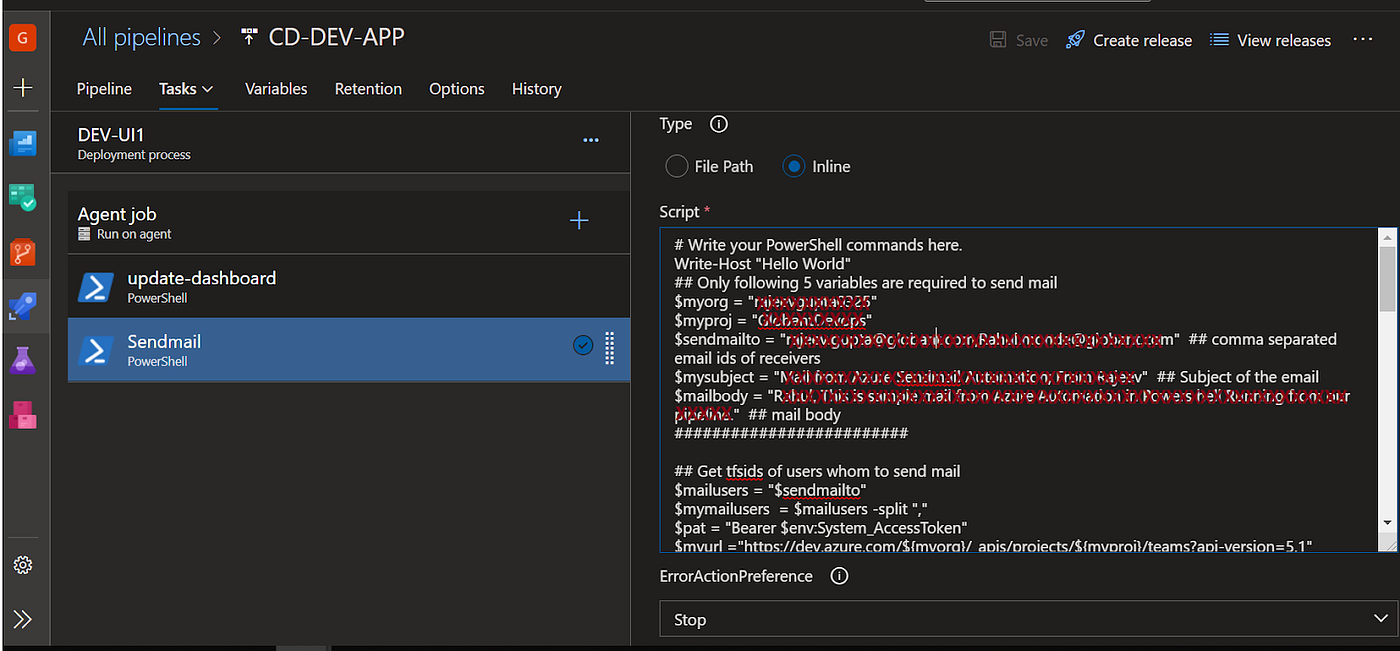
Task: Open the History tab
Action: click(536, 89)
